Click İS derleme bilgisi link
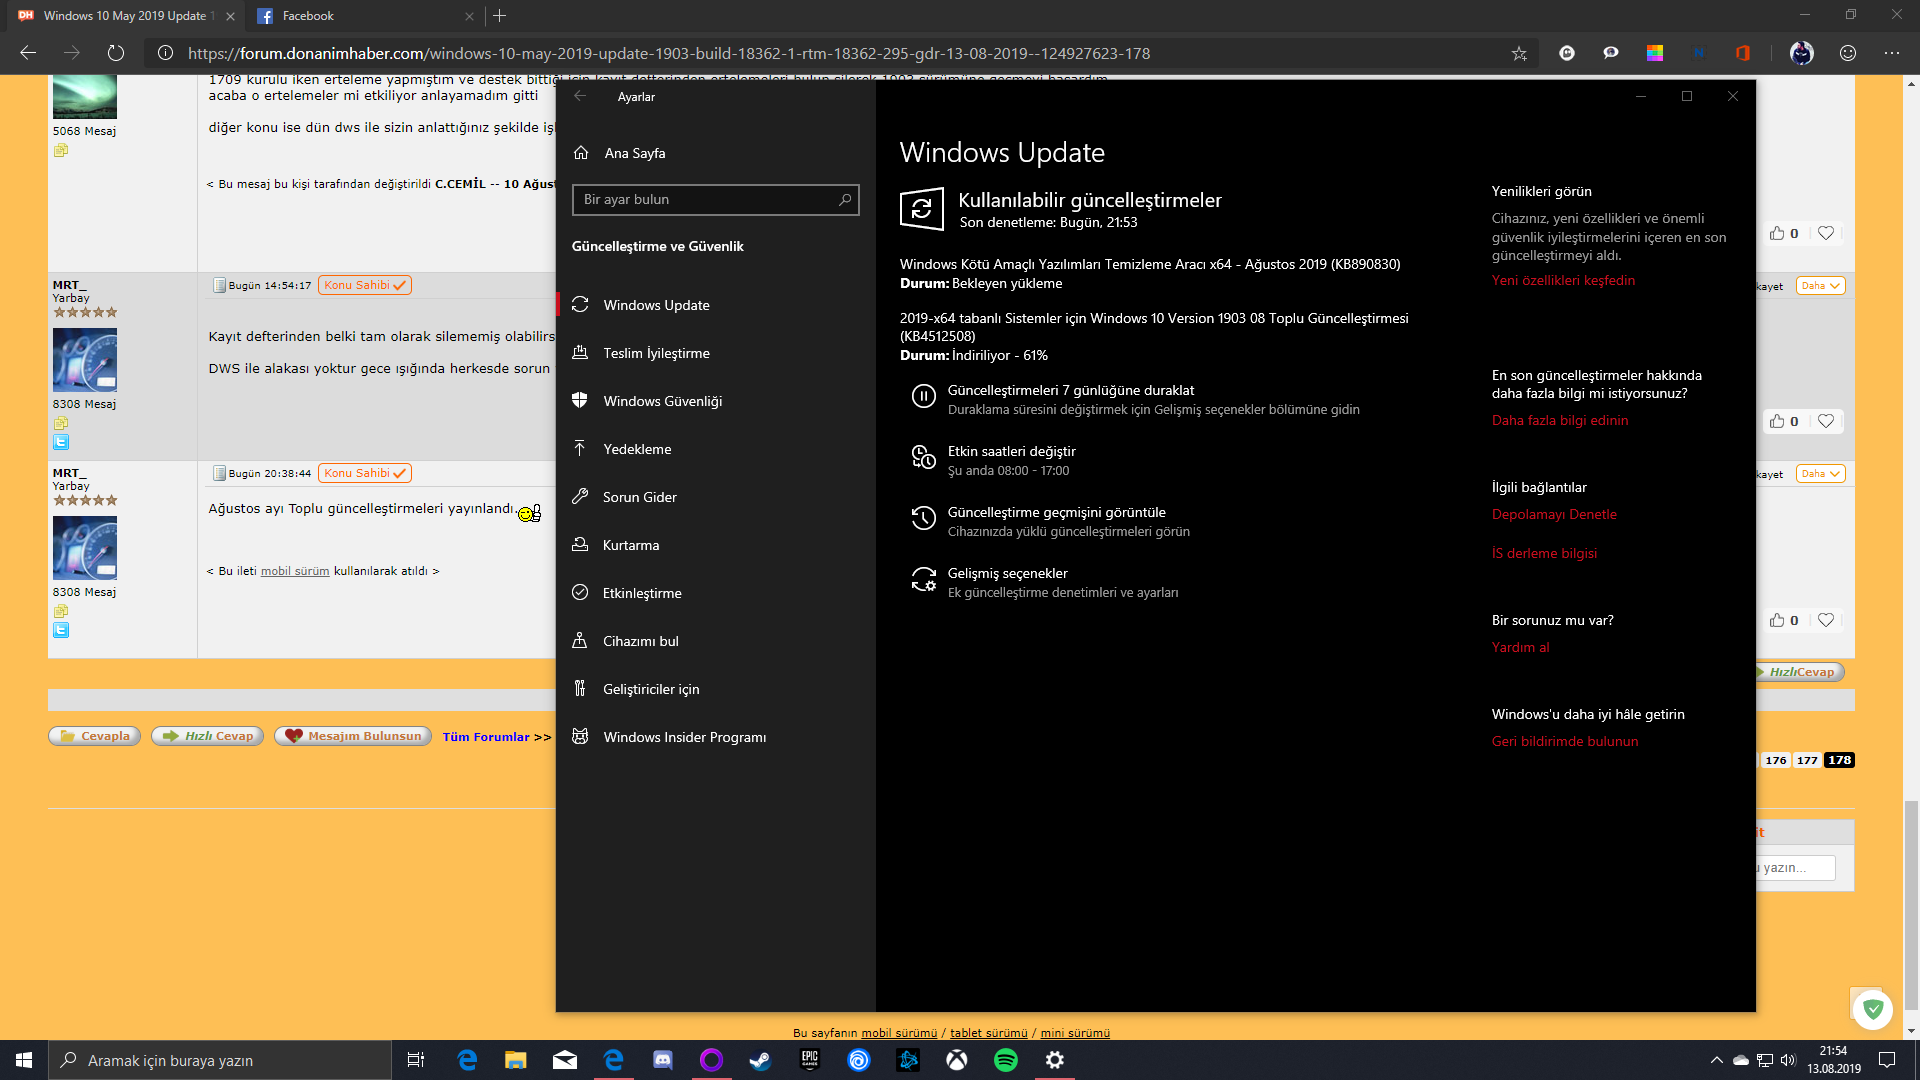Viewport: 1920px width, 1080px height. coord(1544,553)
